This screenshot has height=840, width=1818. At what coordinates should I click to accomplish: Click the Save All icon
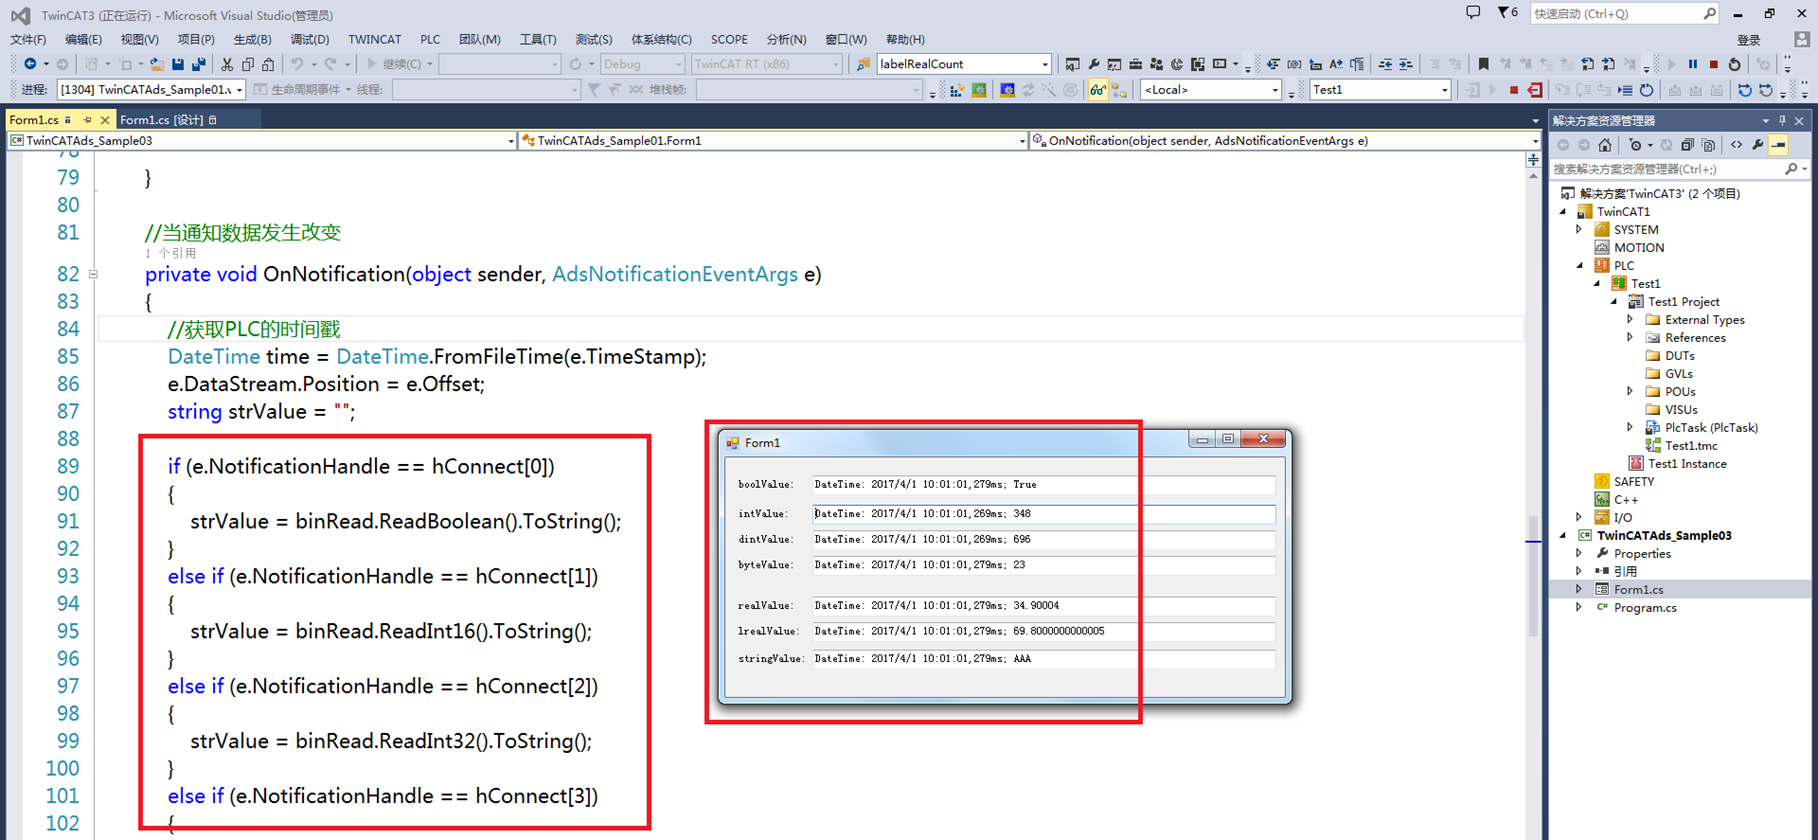198,64
